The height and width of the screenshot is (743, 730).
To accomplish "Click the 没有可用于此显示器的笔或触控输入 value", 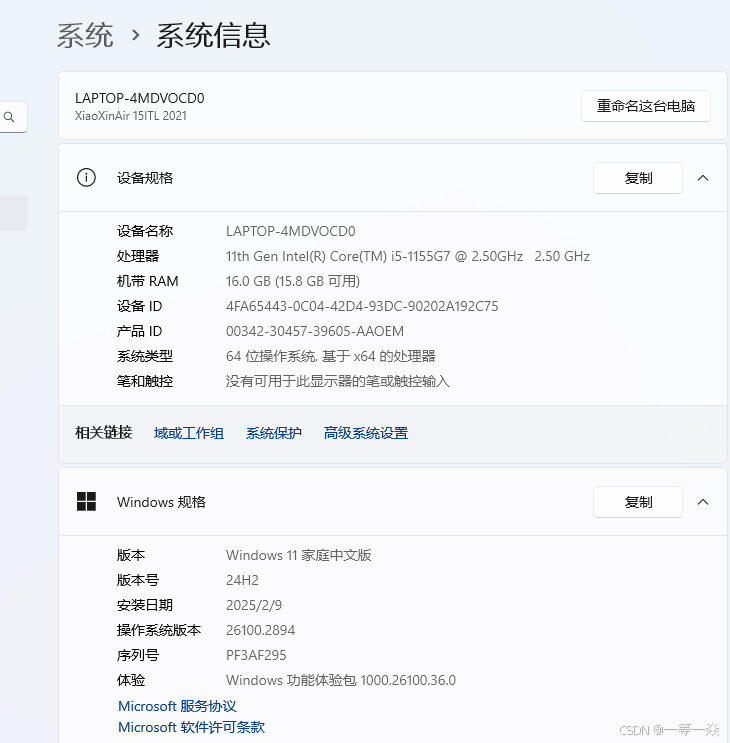I will click(338, 381).
